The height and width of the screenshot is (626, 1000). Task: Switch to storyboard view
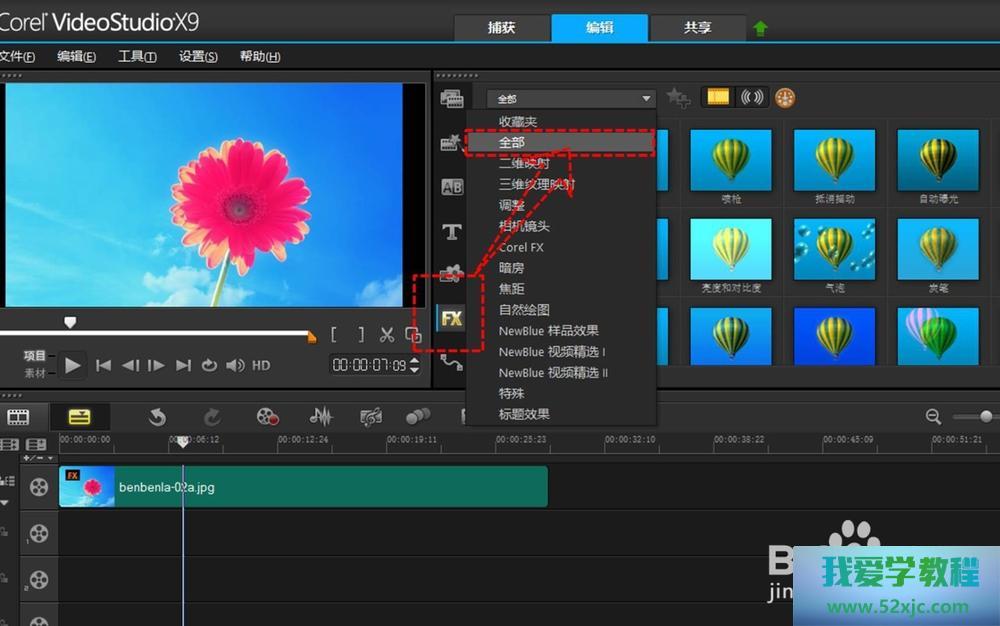[18, 417]
